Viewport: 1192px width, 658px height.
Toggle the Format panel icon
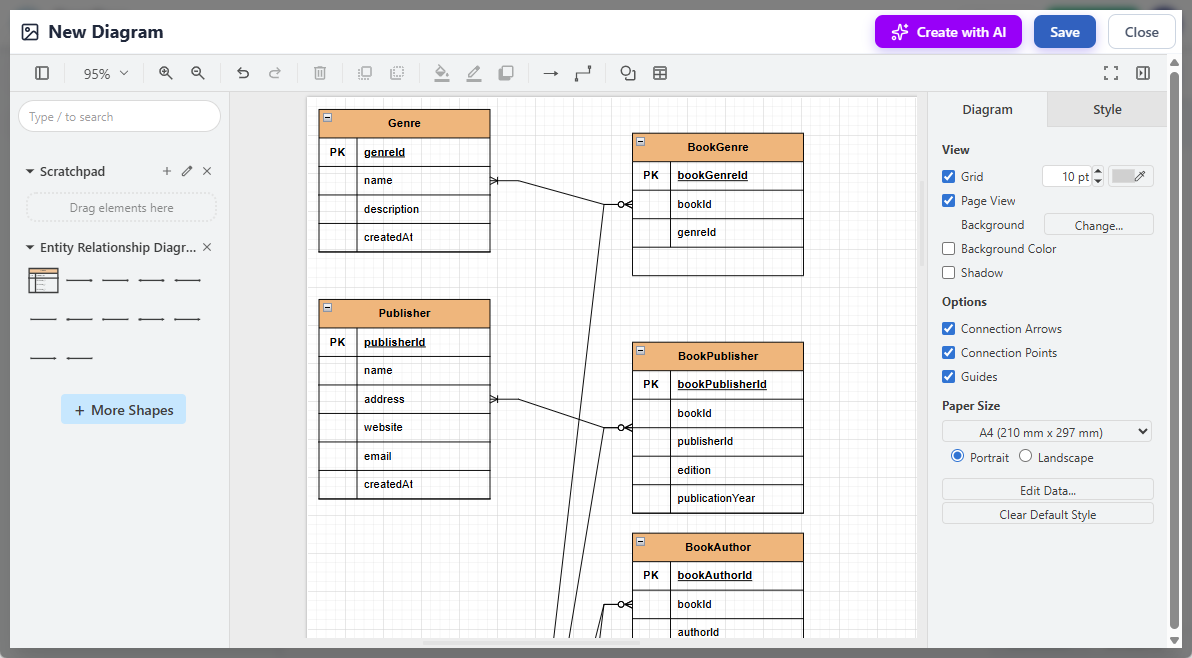point(1143,72)
